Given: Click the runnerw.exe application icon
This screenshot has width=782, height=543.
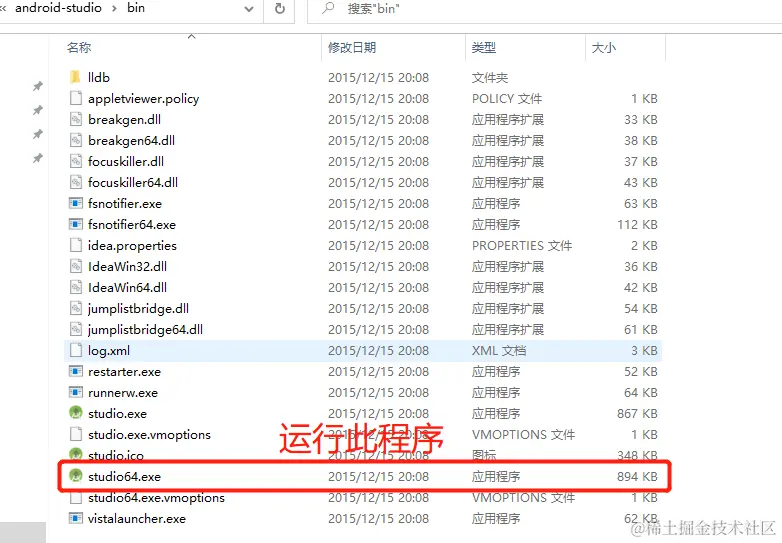Looking at the screenshot, I should coord(75,392).
